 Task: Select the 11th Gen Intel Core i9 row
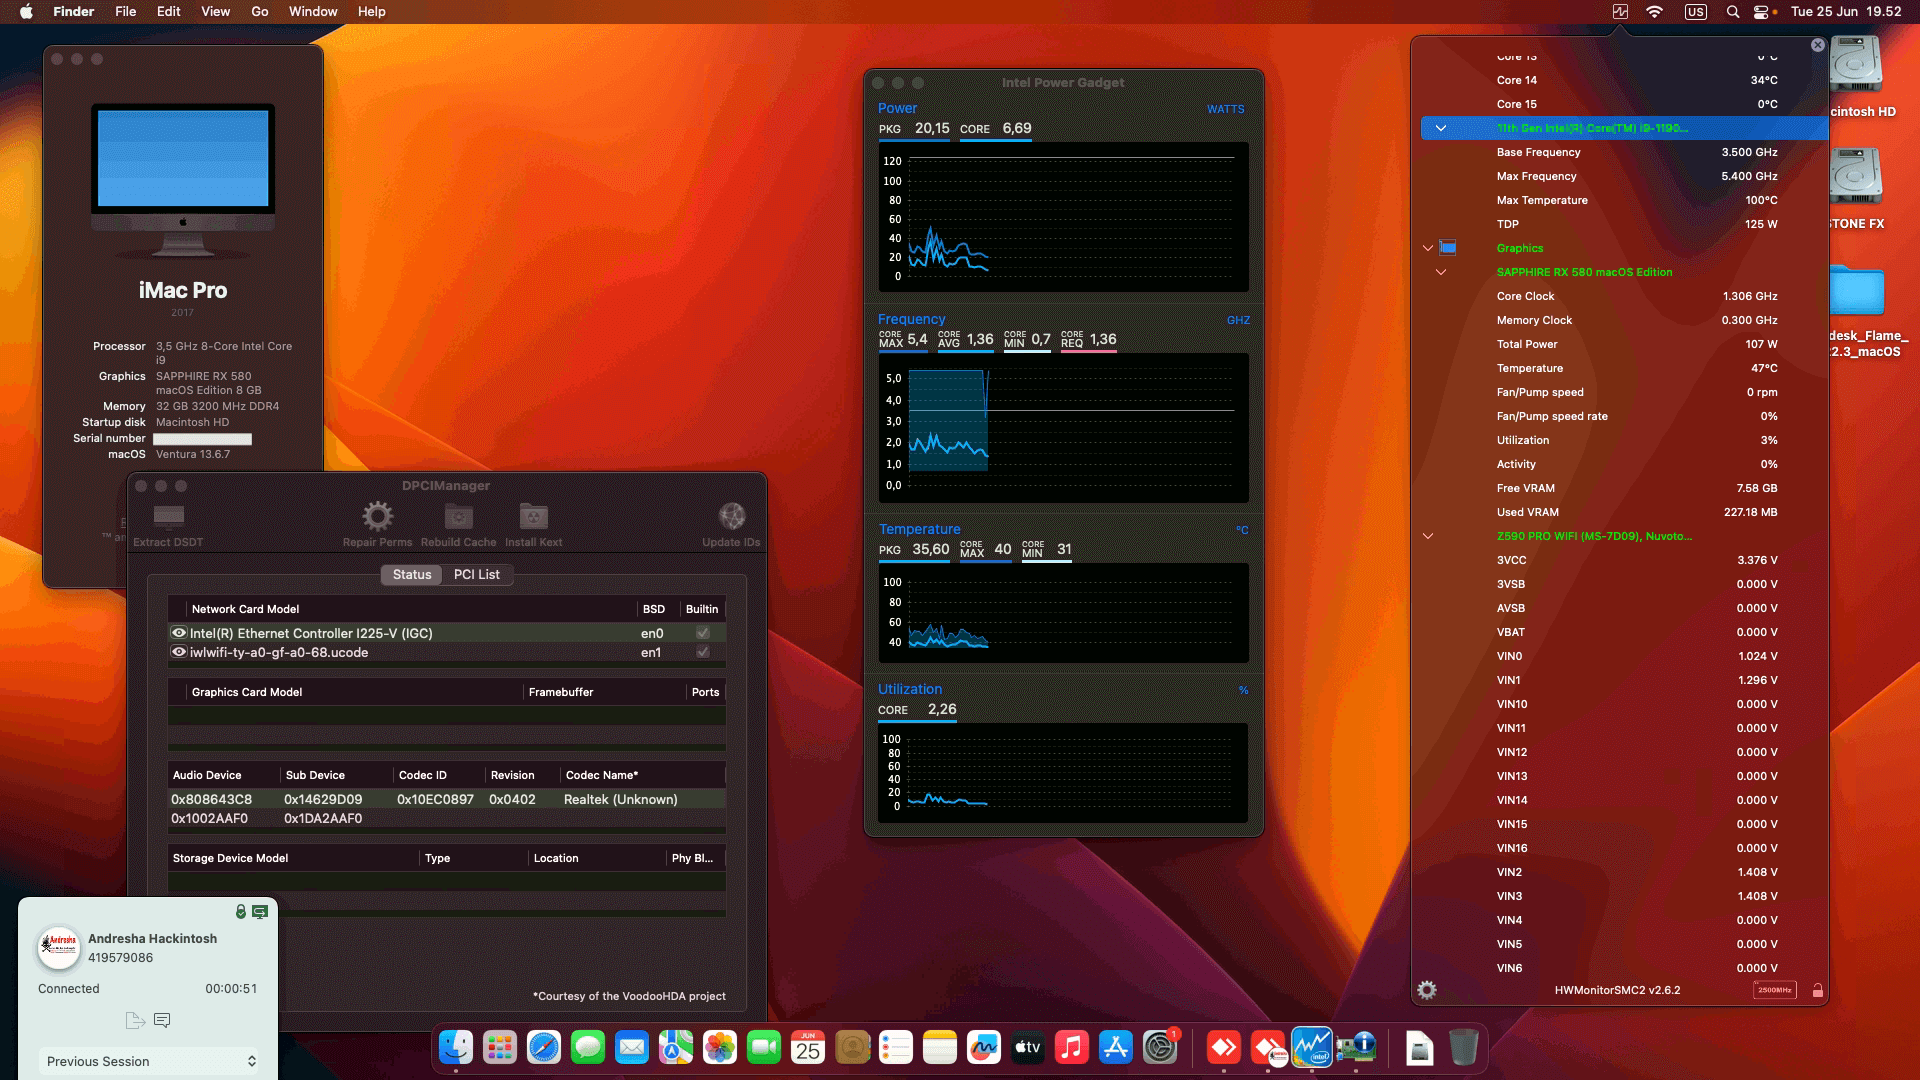pos(1620,128)
